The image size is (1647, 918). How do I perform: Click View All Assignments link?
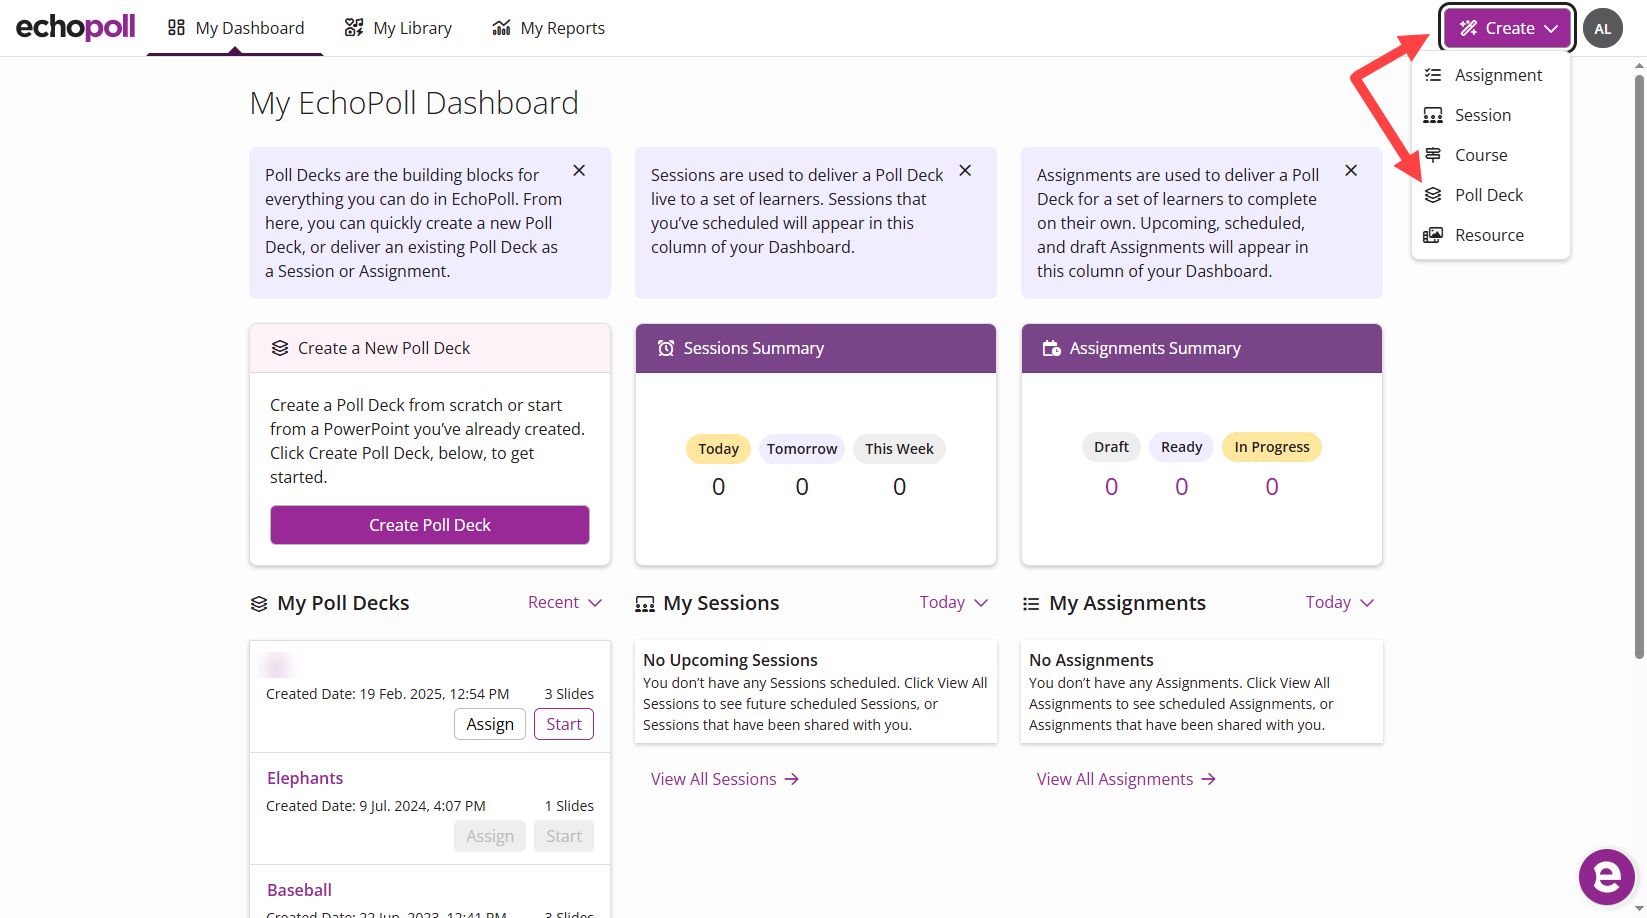[x=1126, y=779]
